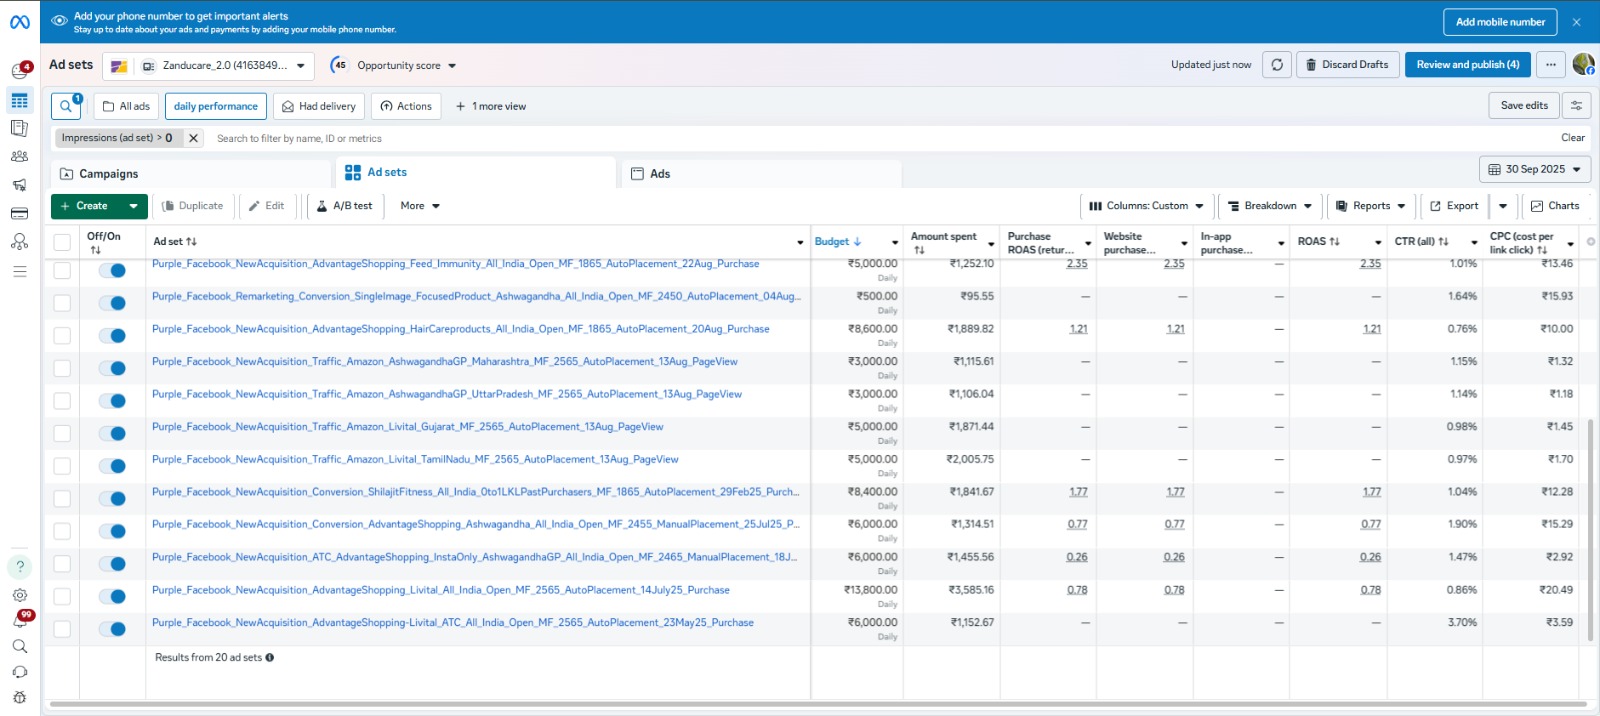Open the Audiences people icon in sidebar
The image size is (1600, 716).
[x=19, y=157]
